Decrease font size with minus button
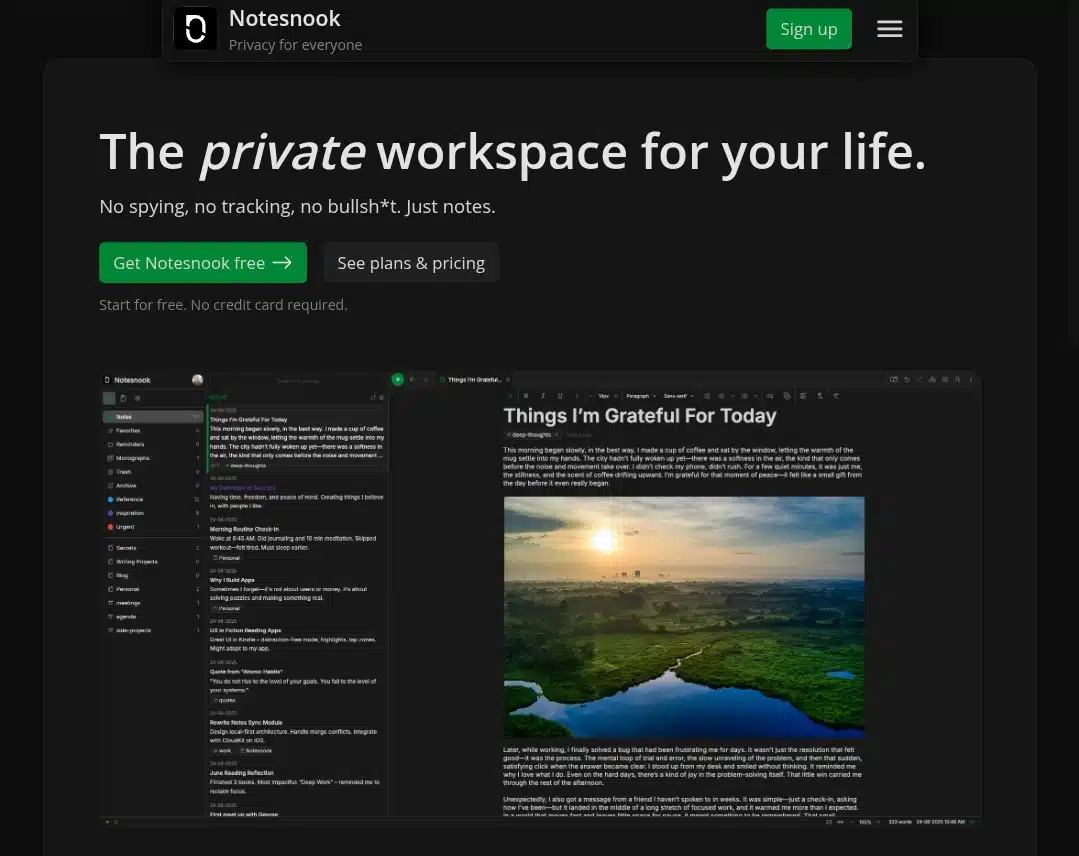Image resolution: width=1079 pixels, height=856 pixels. [x=590, y=396]
